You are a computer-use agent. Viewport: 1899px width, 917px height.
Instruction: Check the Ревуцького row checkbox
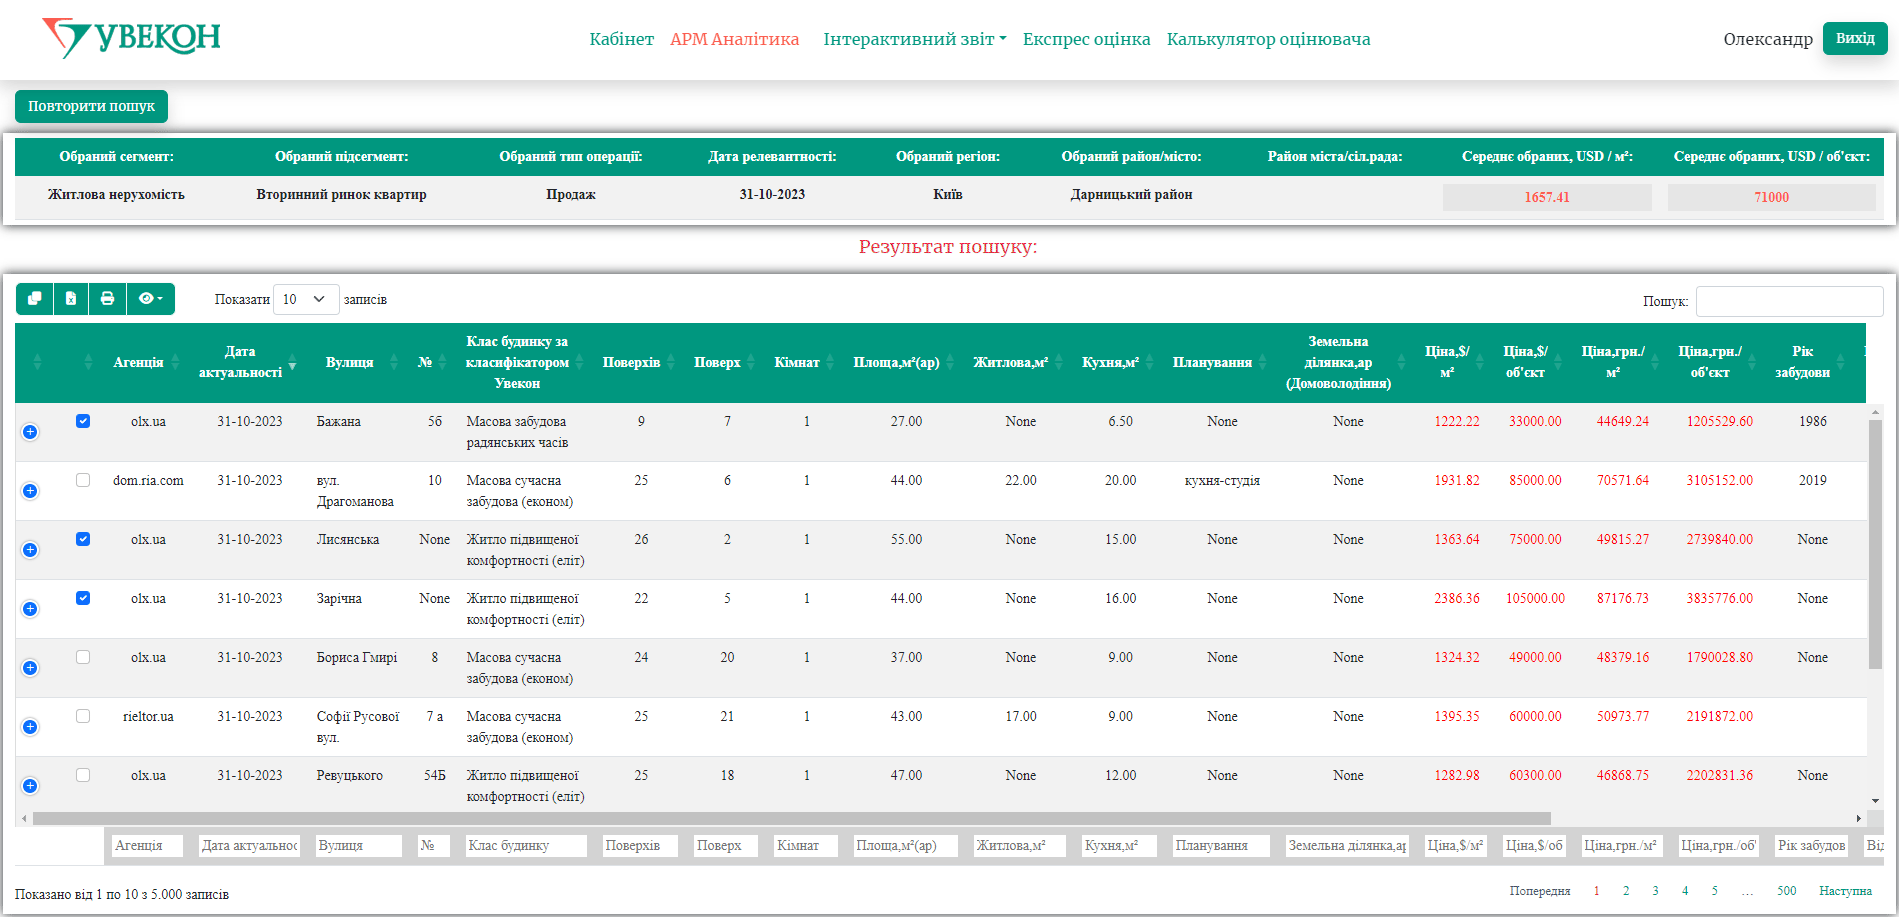83,775
